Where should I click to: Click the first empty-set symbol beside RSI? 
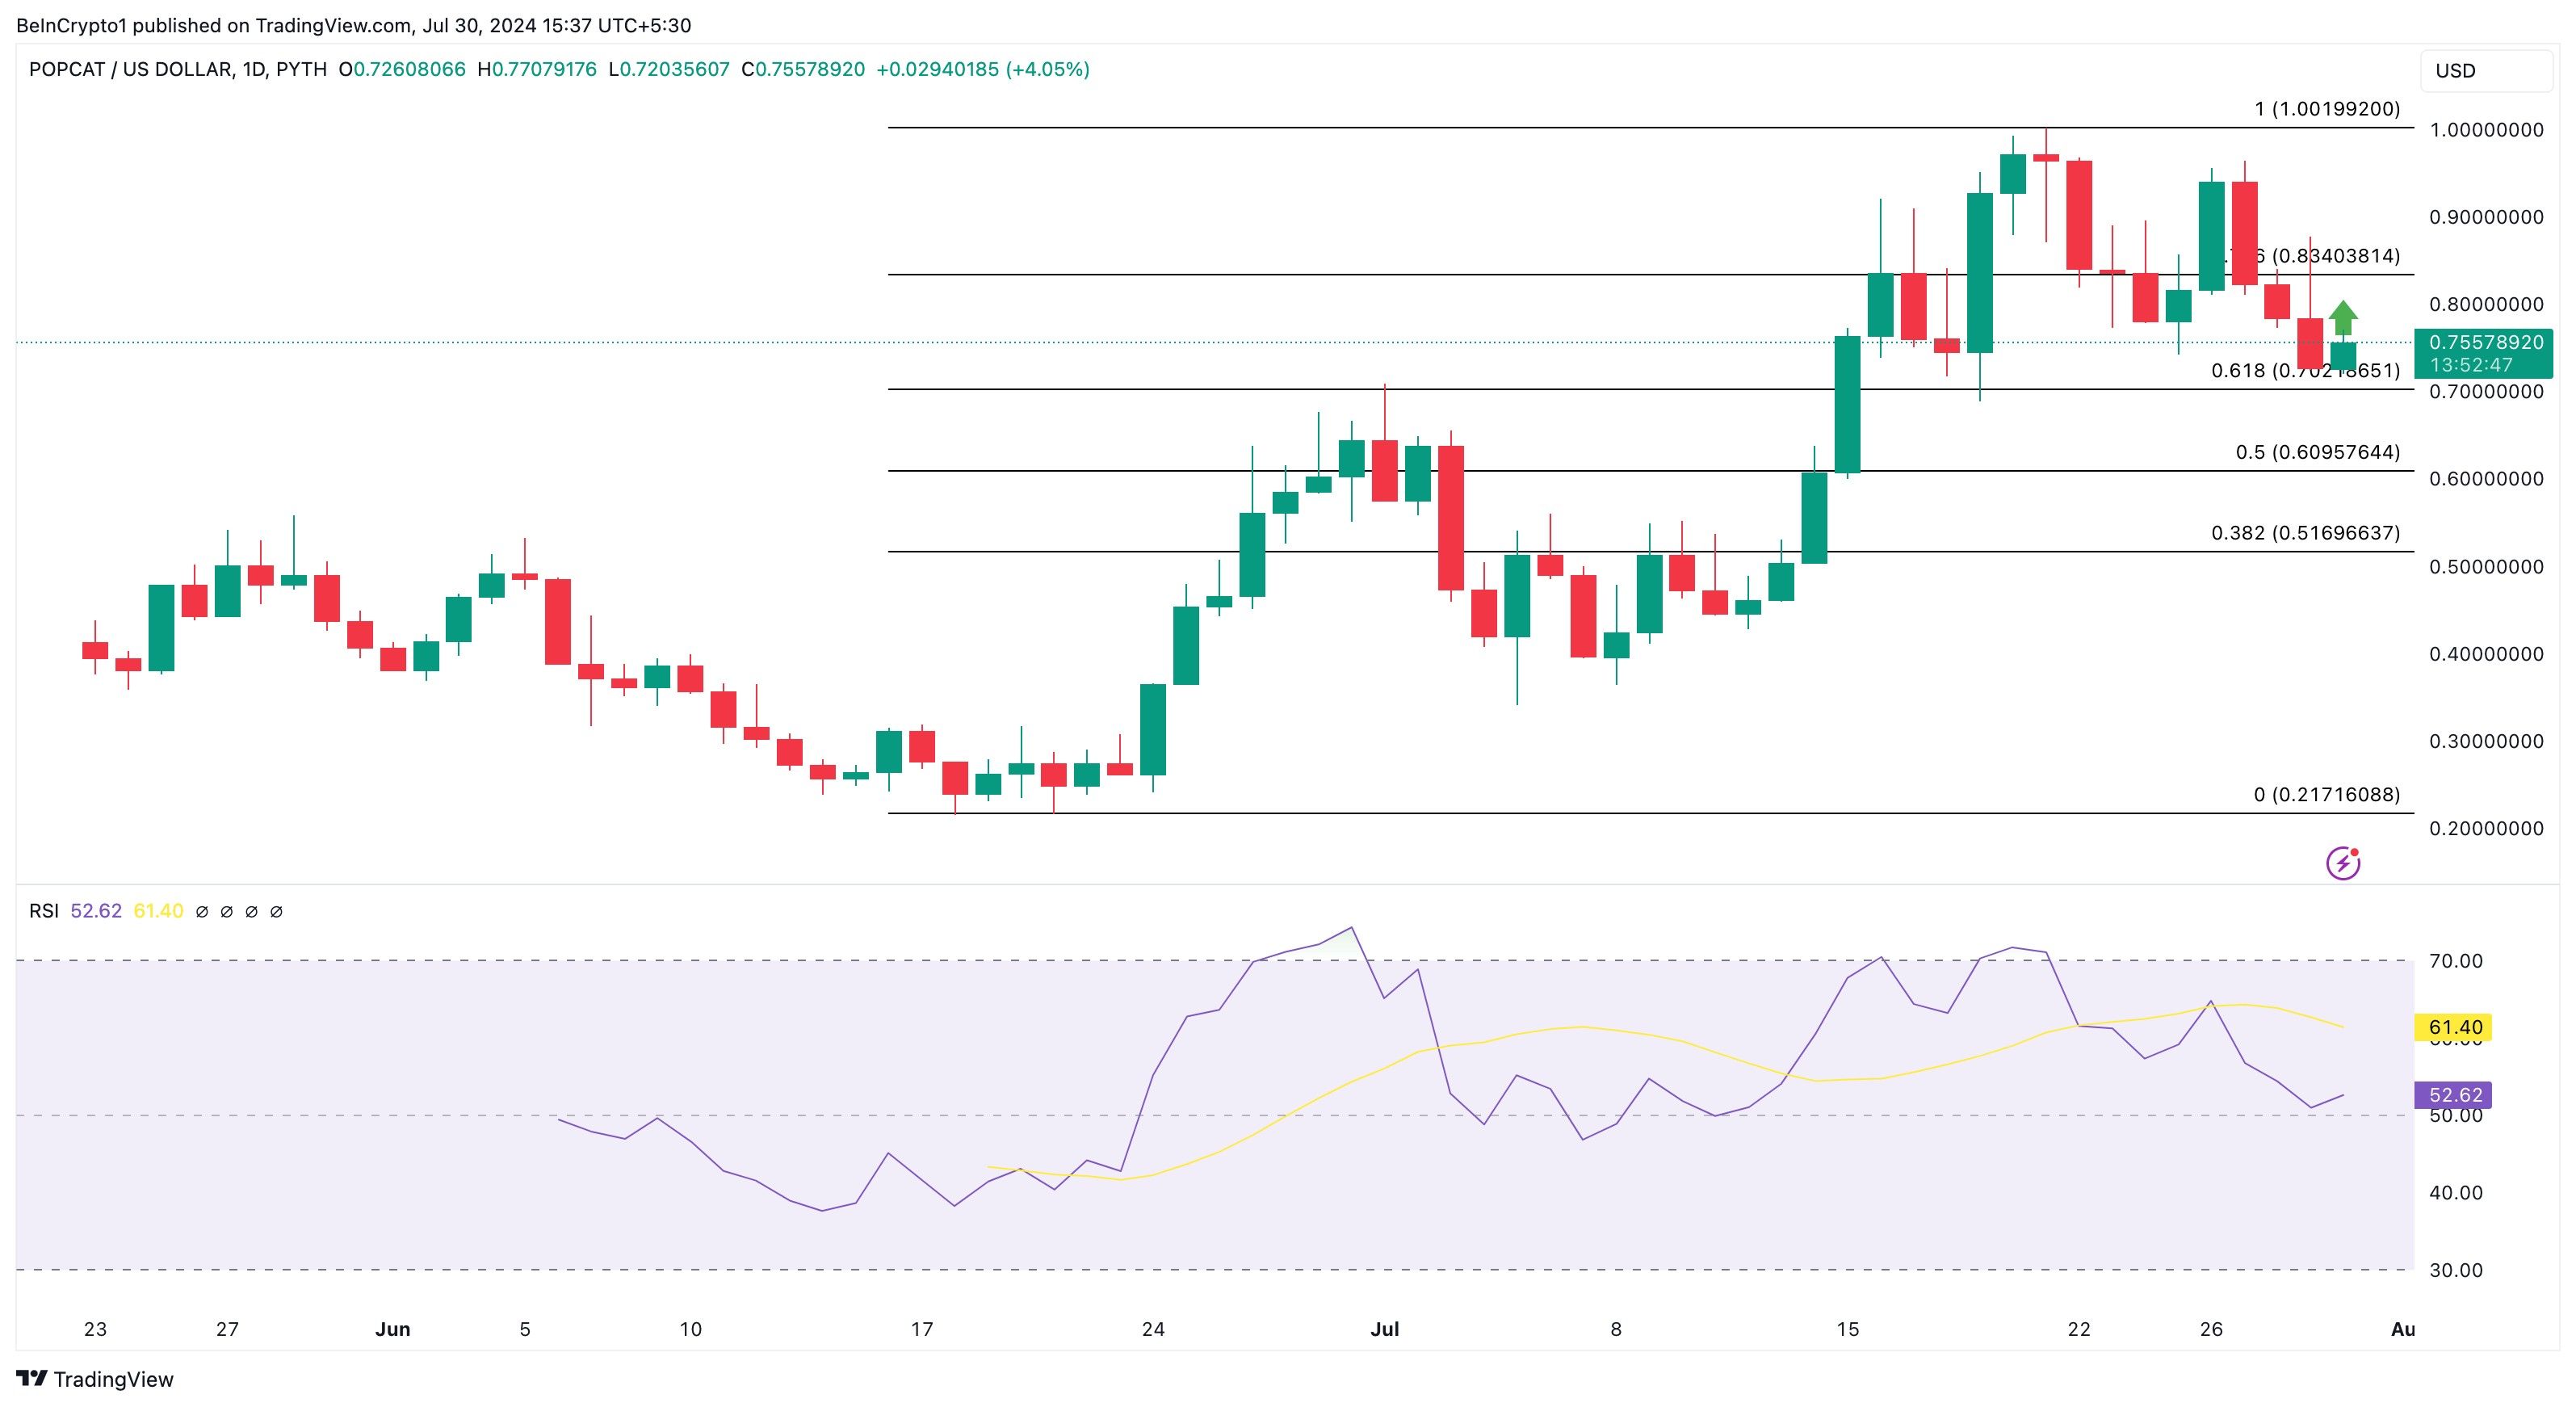pyautogui.click(x=202, y=912)
